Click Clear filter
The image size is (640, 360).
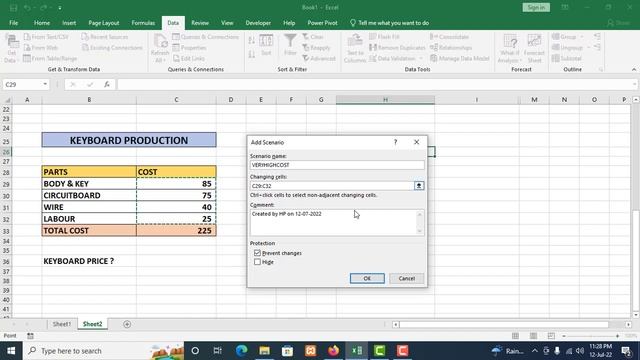pos(313,37)
